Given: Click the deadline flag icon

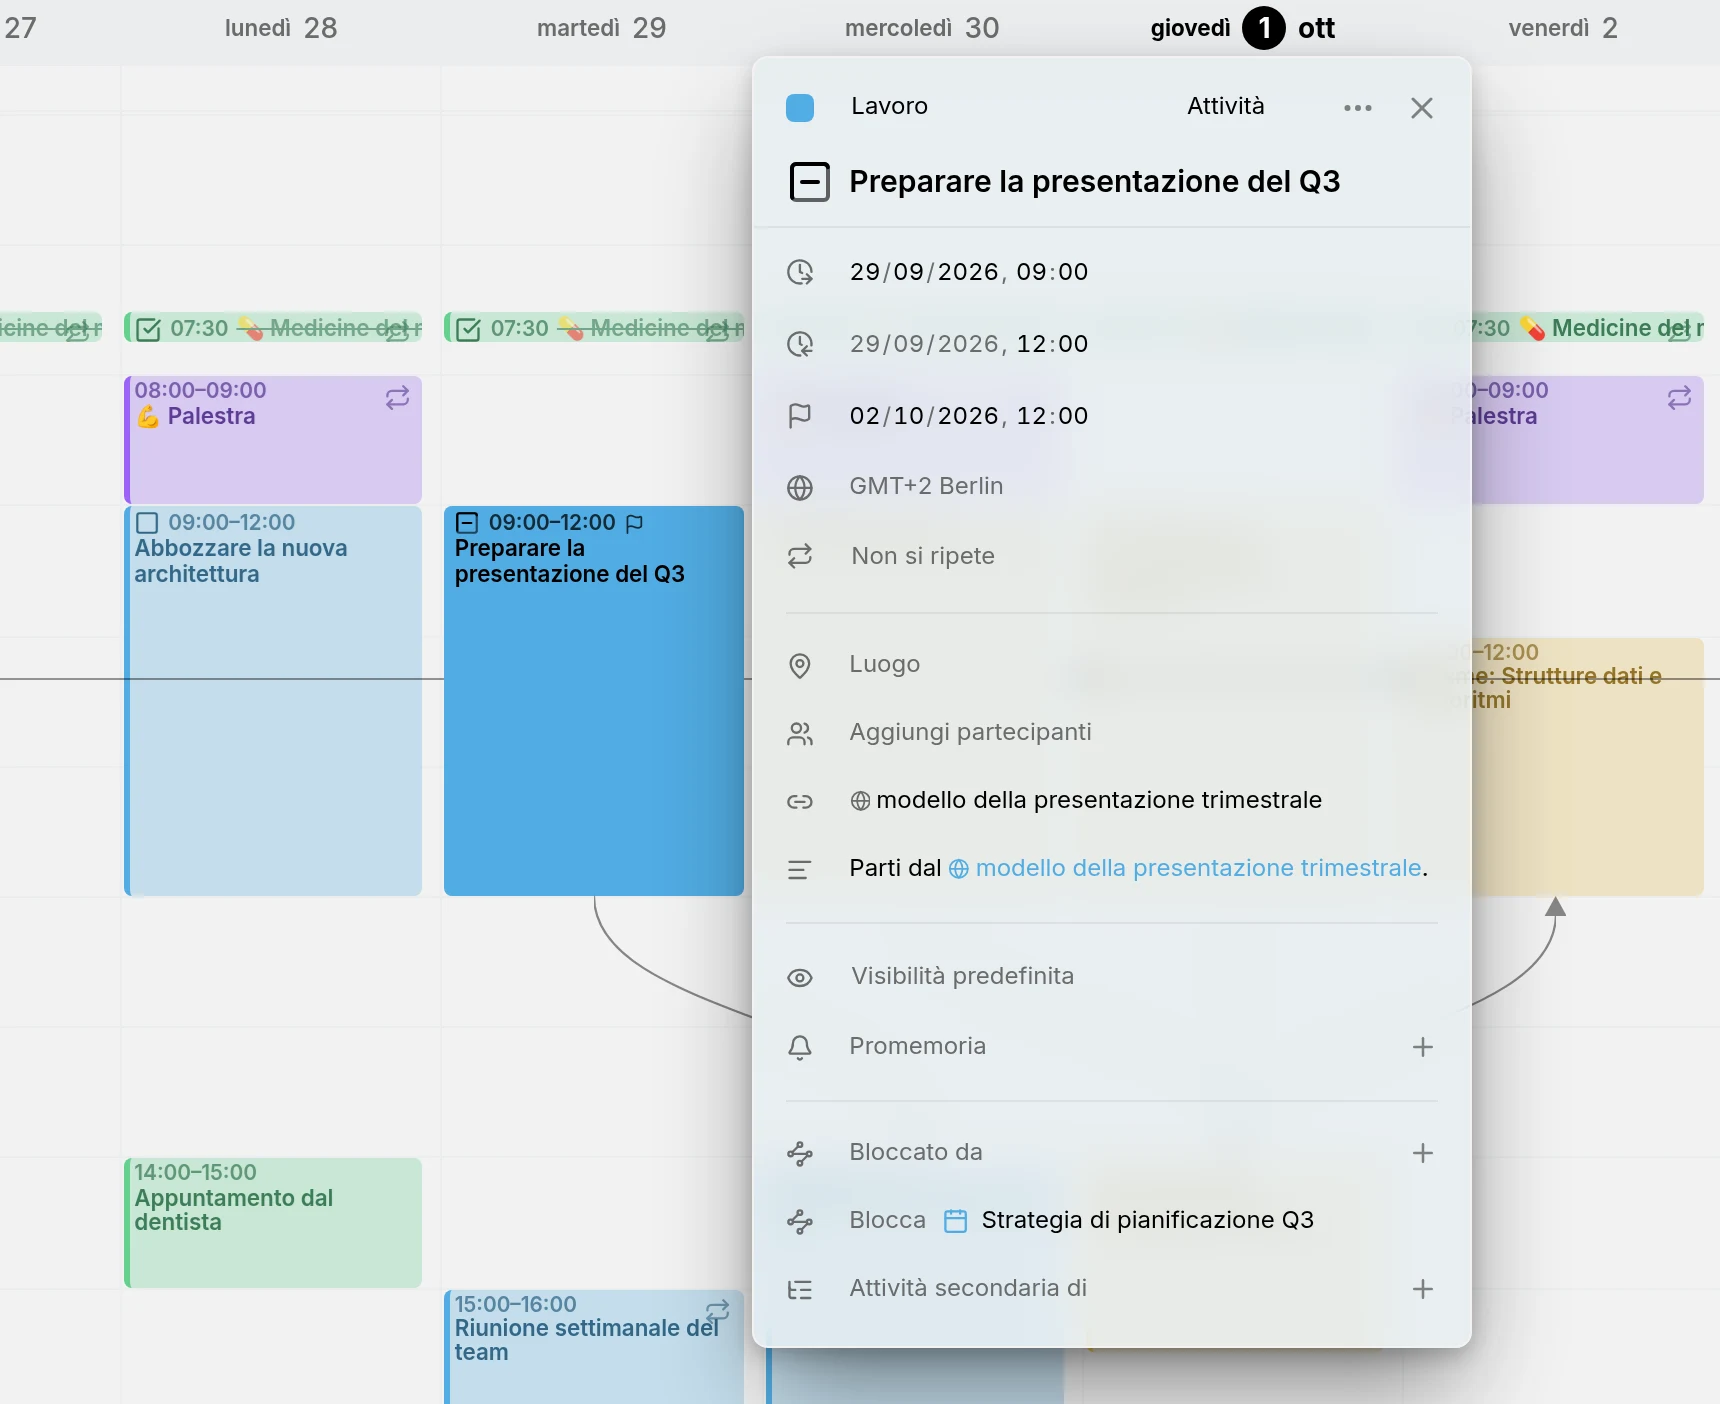Looking at the screenshot, I should click(800, 416).
